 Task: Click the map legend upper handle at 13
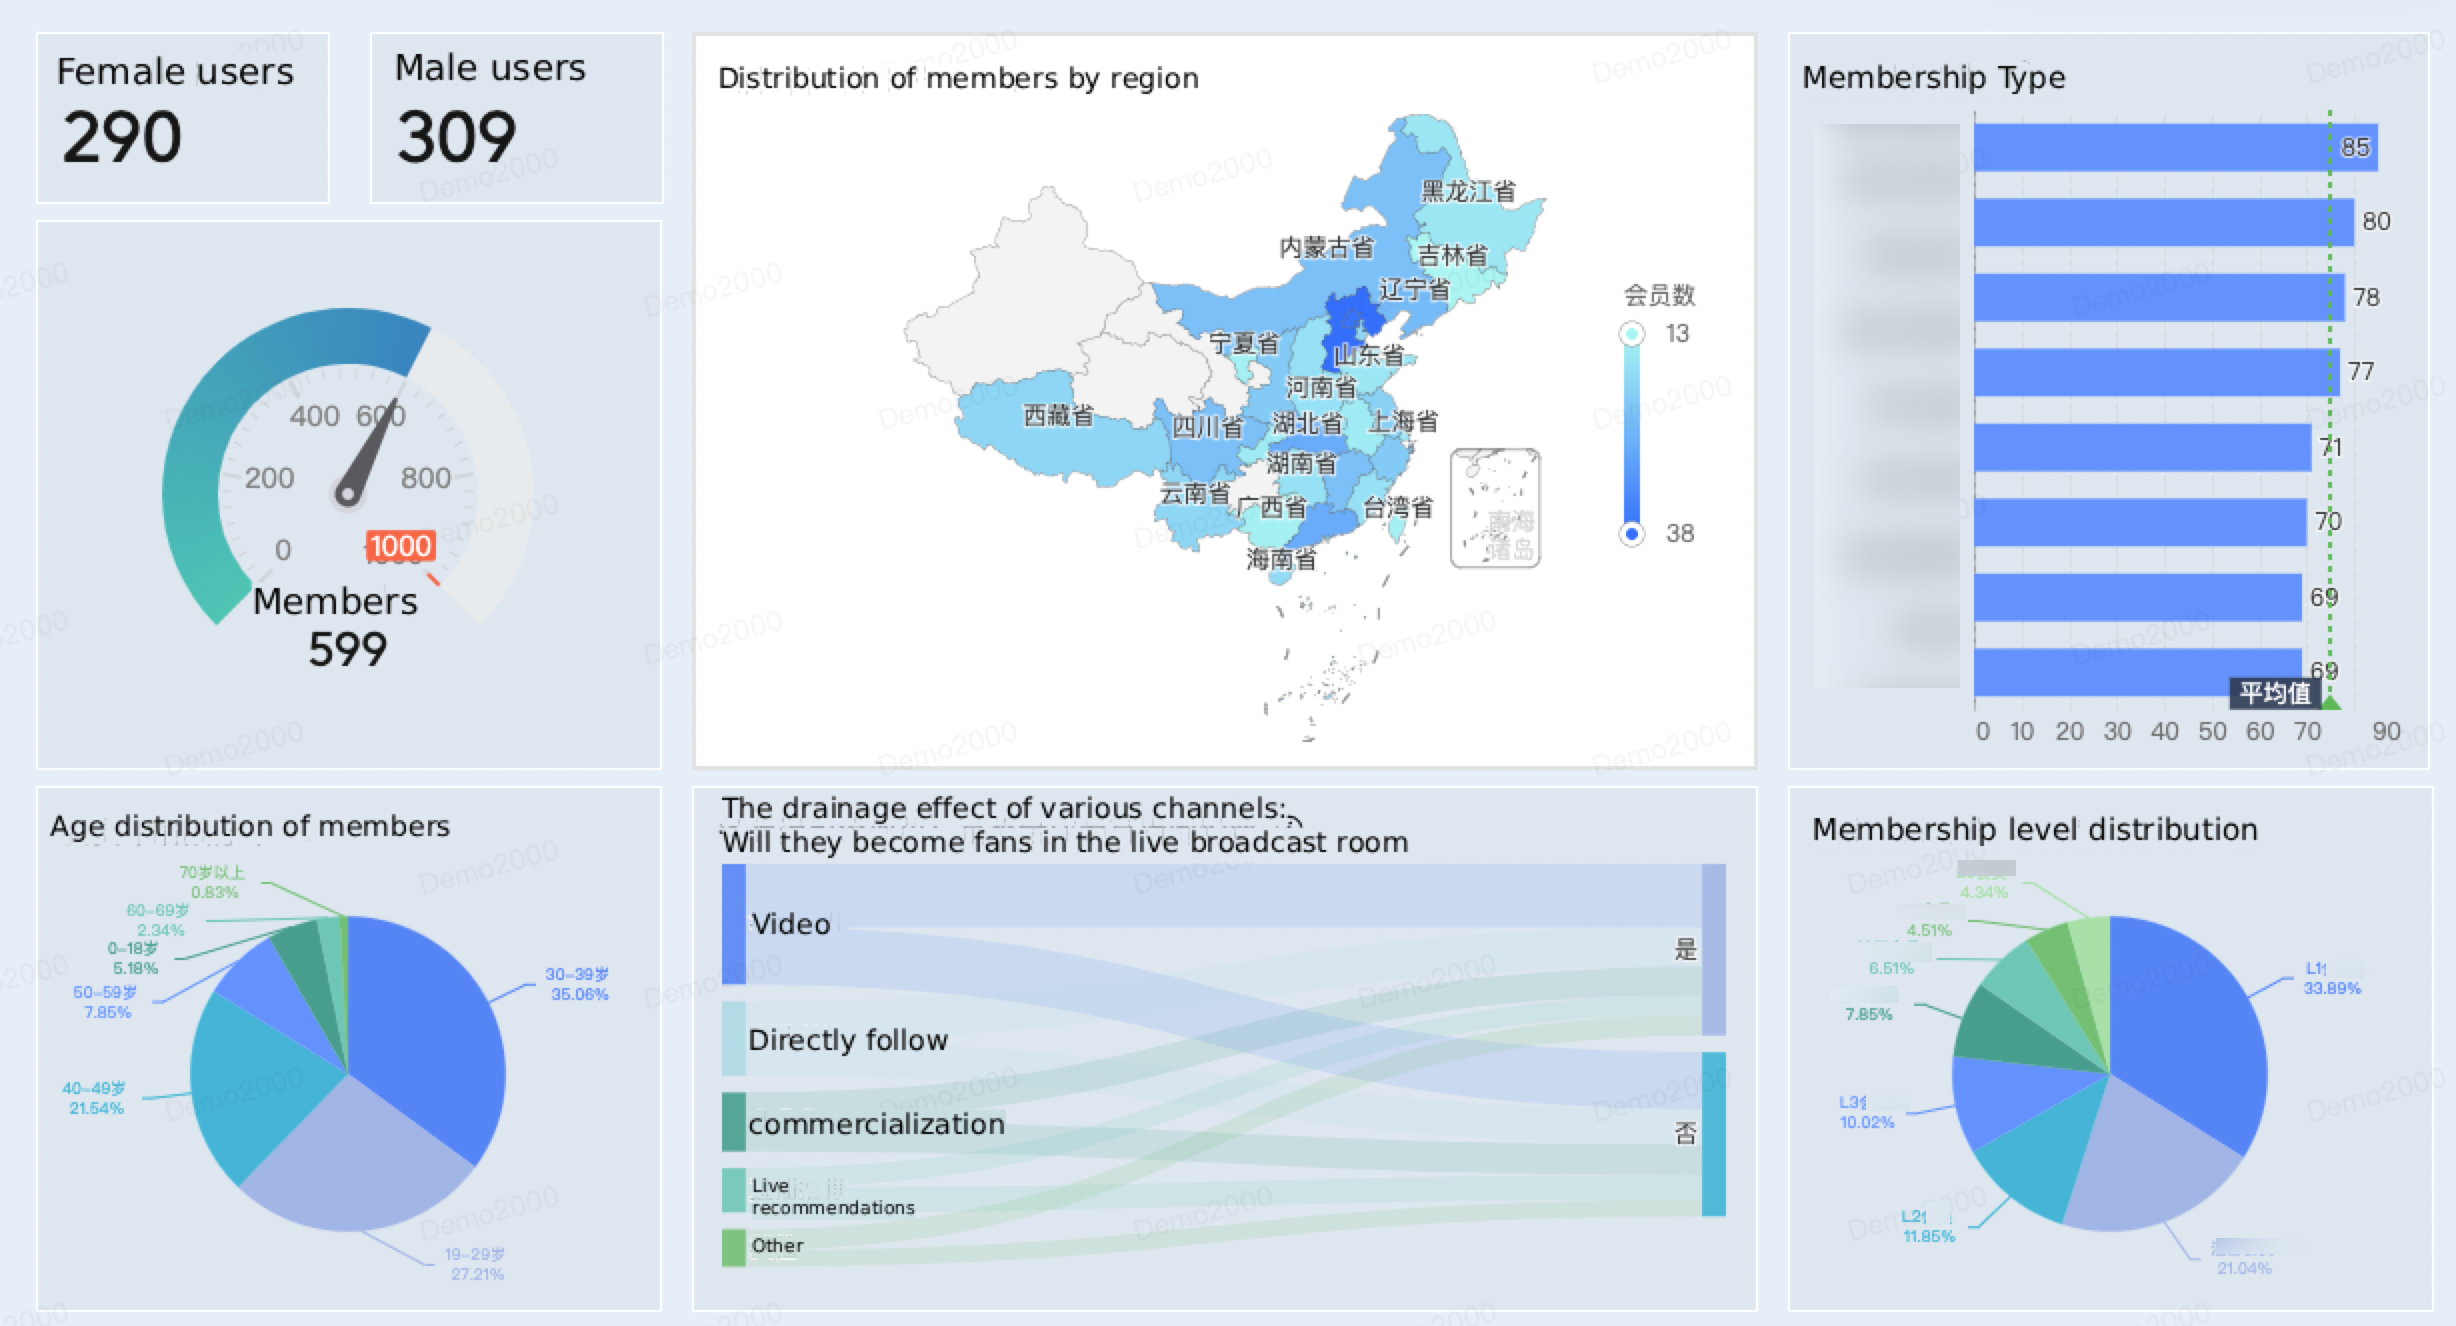pyautogui.click(x=1631, y=333)
